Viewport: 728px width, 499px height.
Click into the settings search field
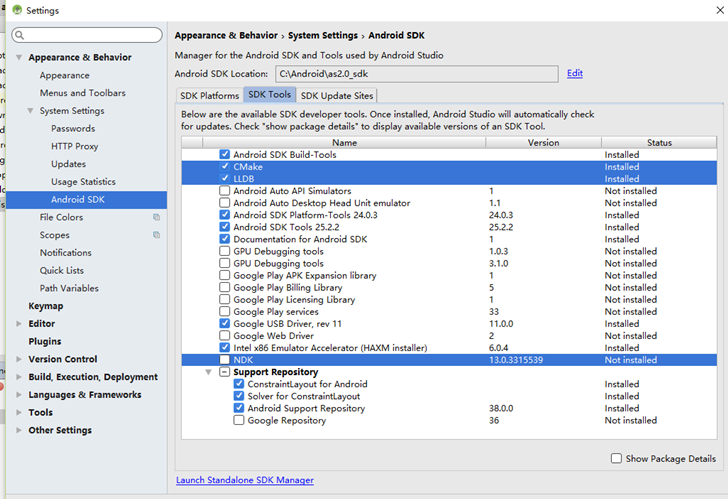(87, 35)
